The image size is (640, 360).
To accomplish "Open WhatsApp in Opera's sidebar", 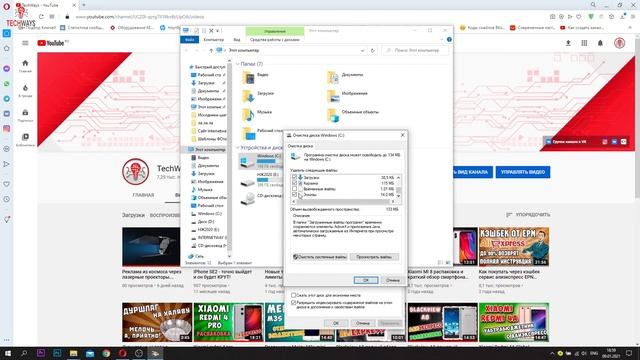I will [7, 84].
